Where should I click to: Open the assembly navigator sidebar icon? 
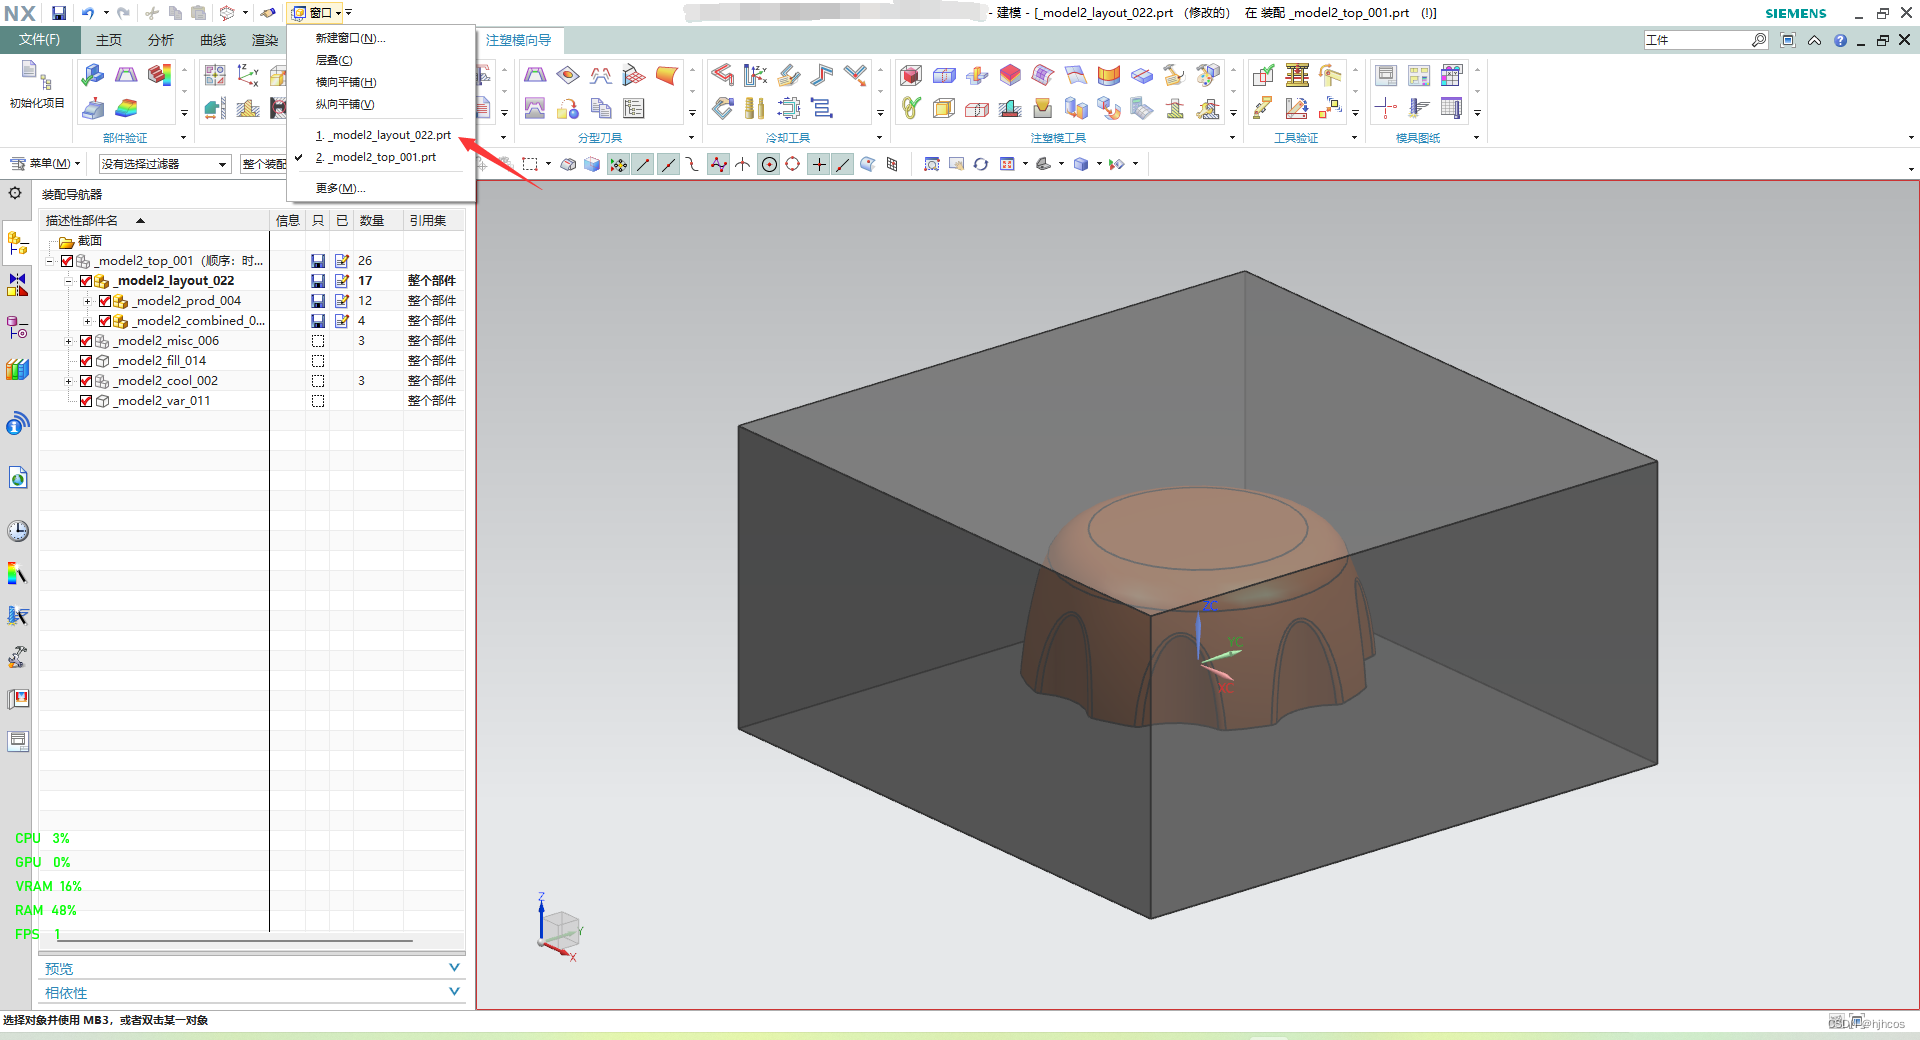coord(18,243)
